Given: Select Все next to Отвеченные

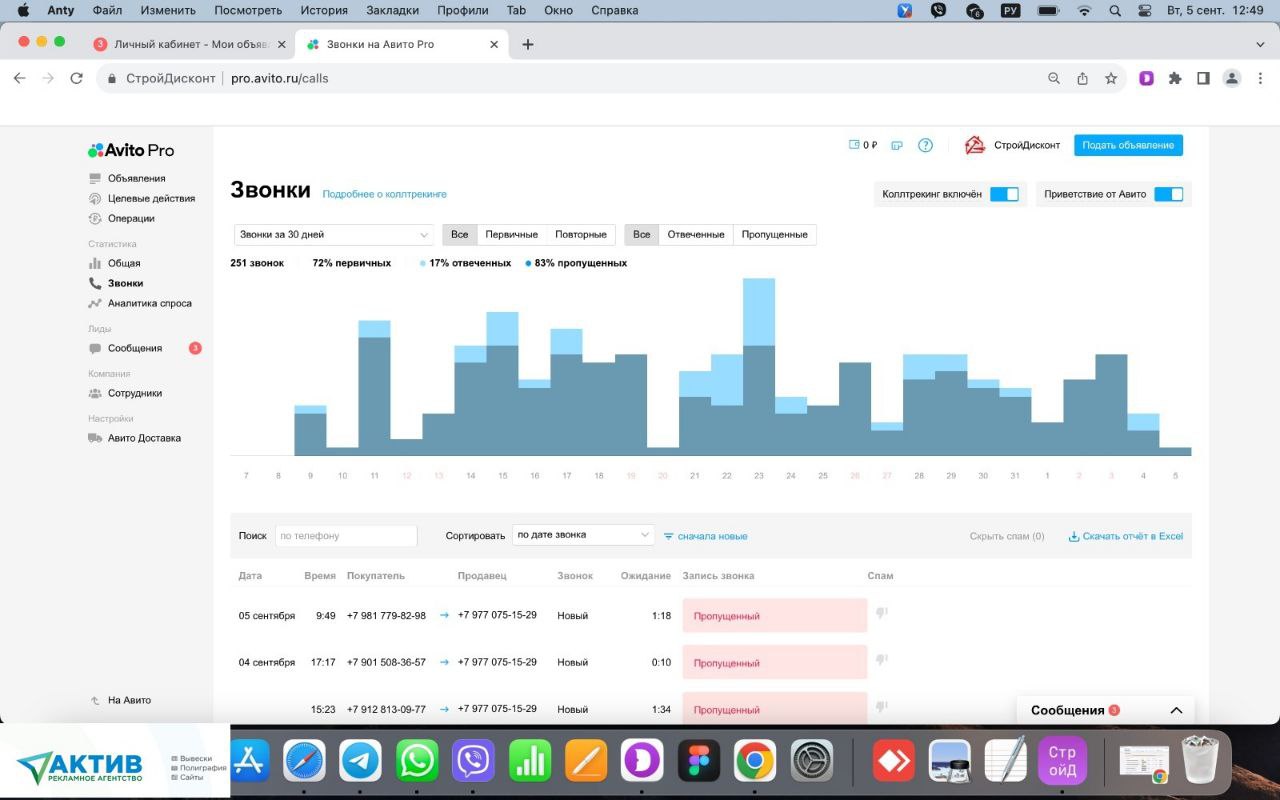Looking at the screenshot, I should click(642, 234).
